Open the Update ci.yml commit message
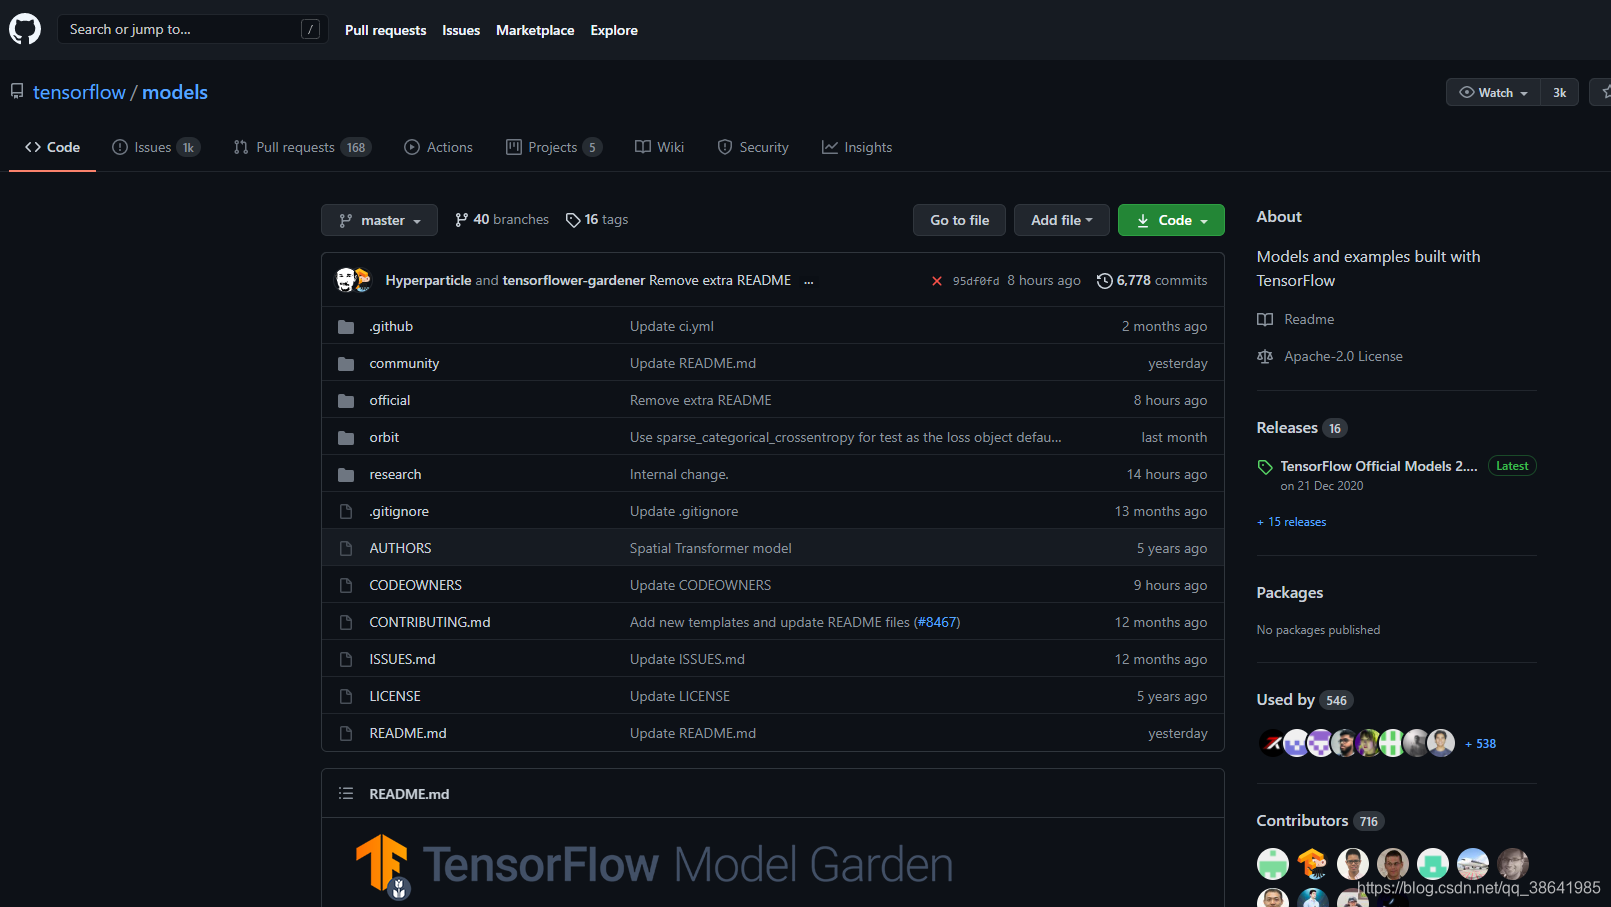 672,326
